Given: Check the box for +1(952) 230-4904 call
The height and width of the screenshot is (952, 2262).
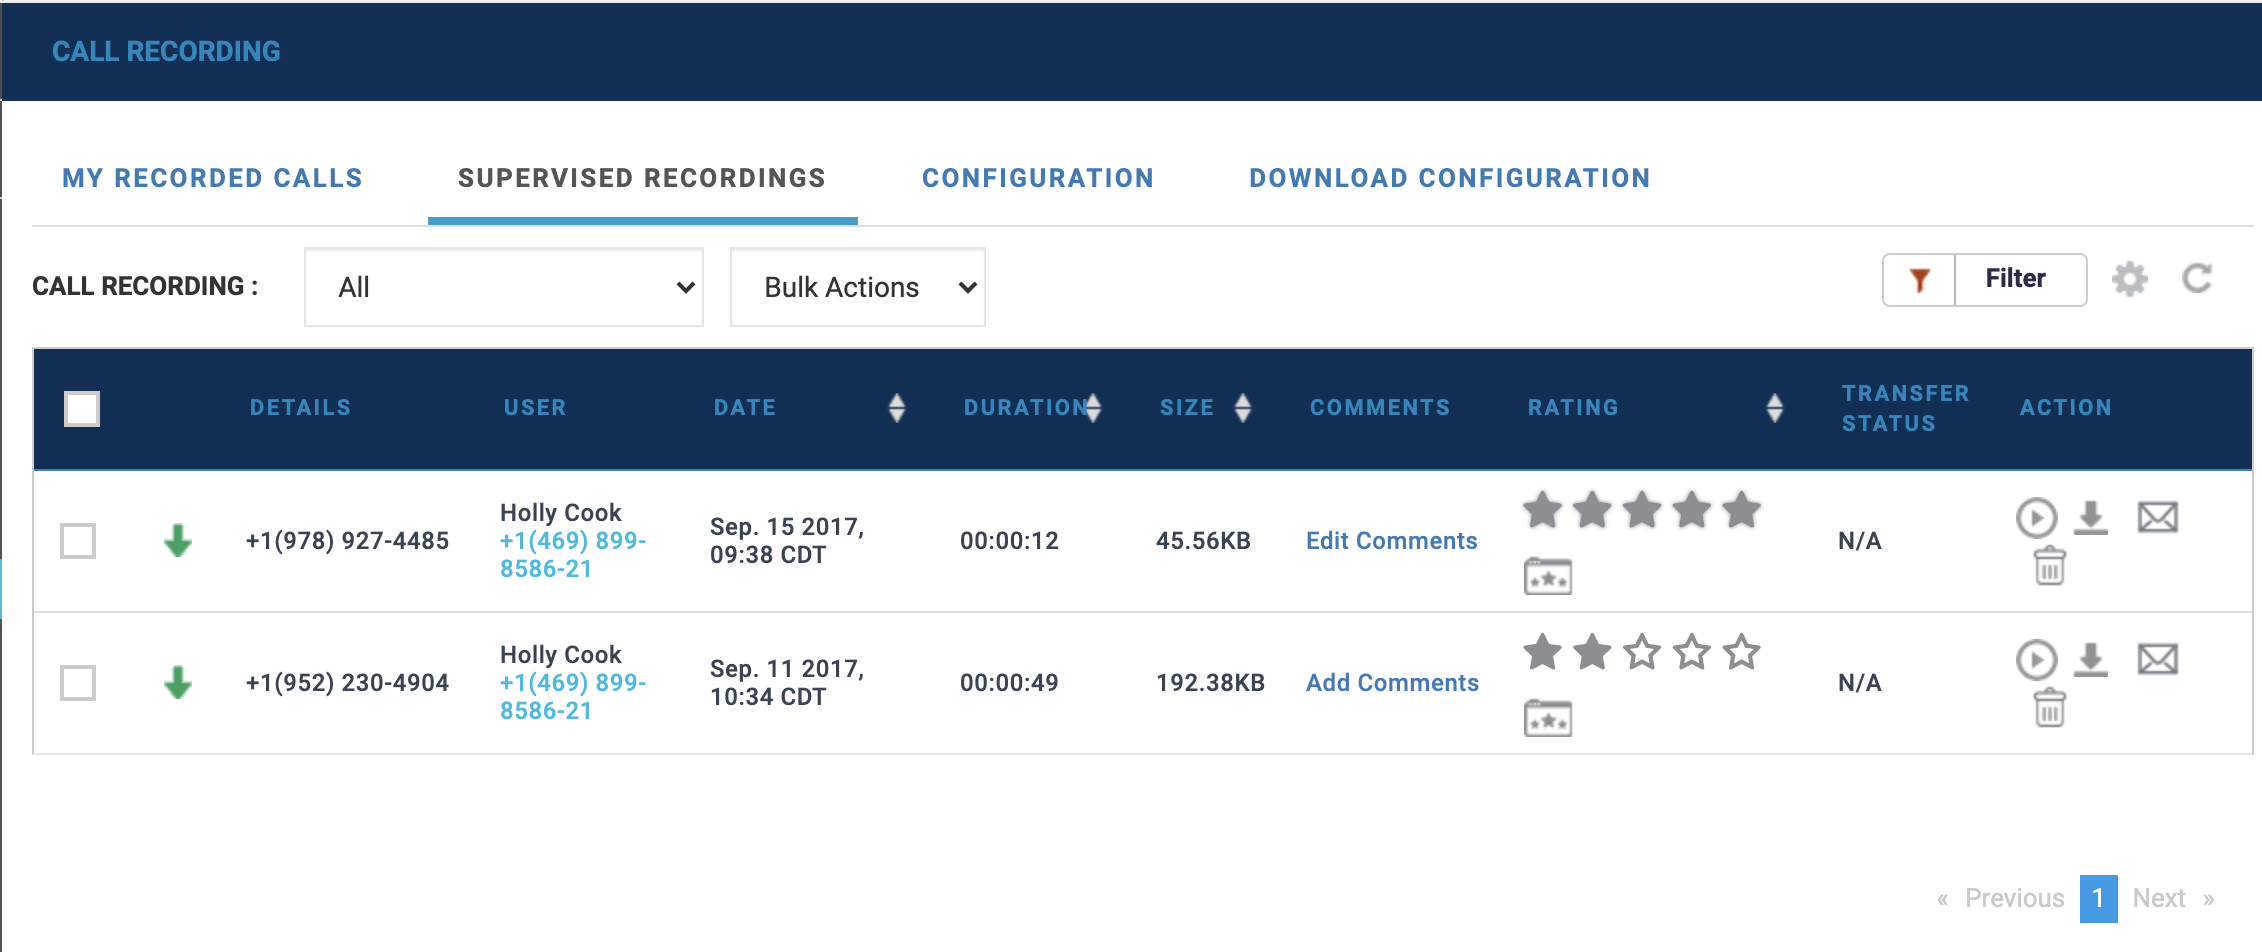Looking at the screenshot, I should pyautogui.click(x=78, y=683).
